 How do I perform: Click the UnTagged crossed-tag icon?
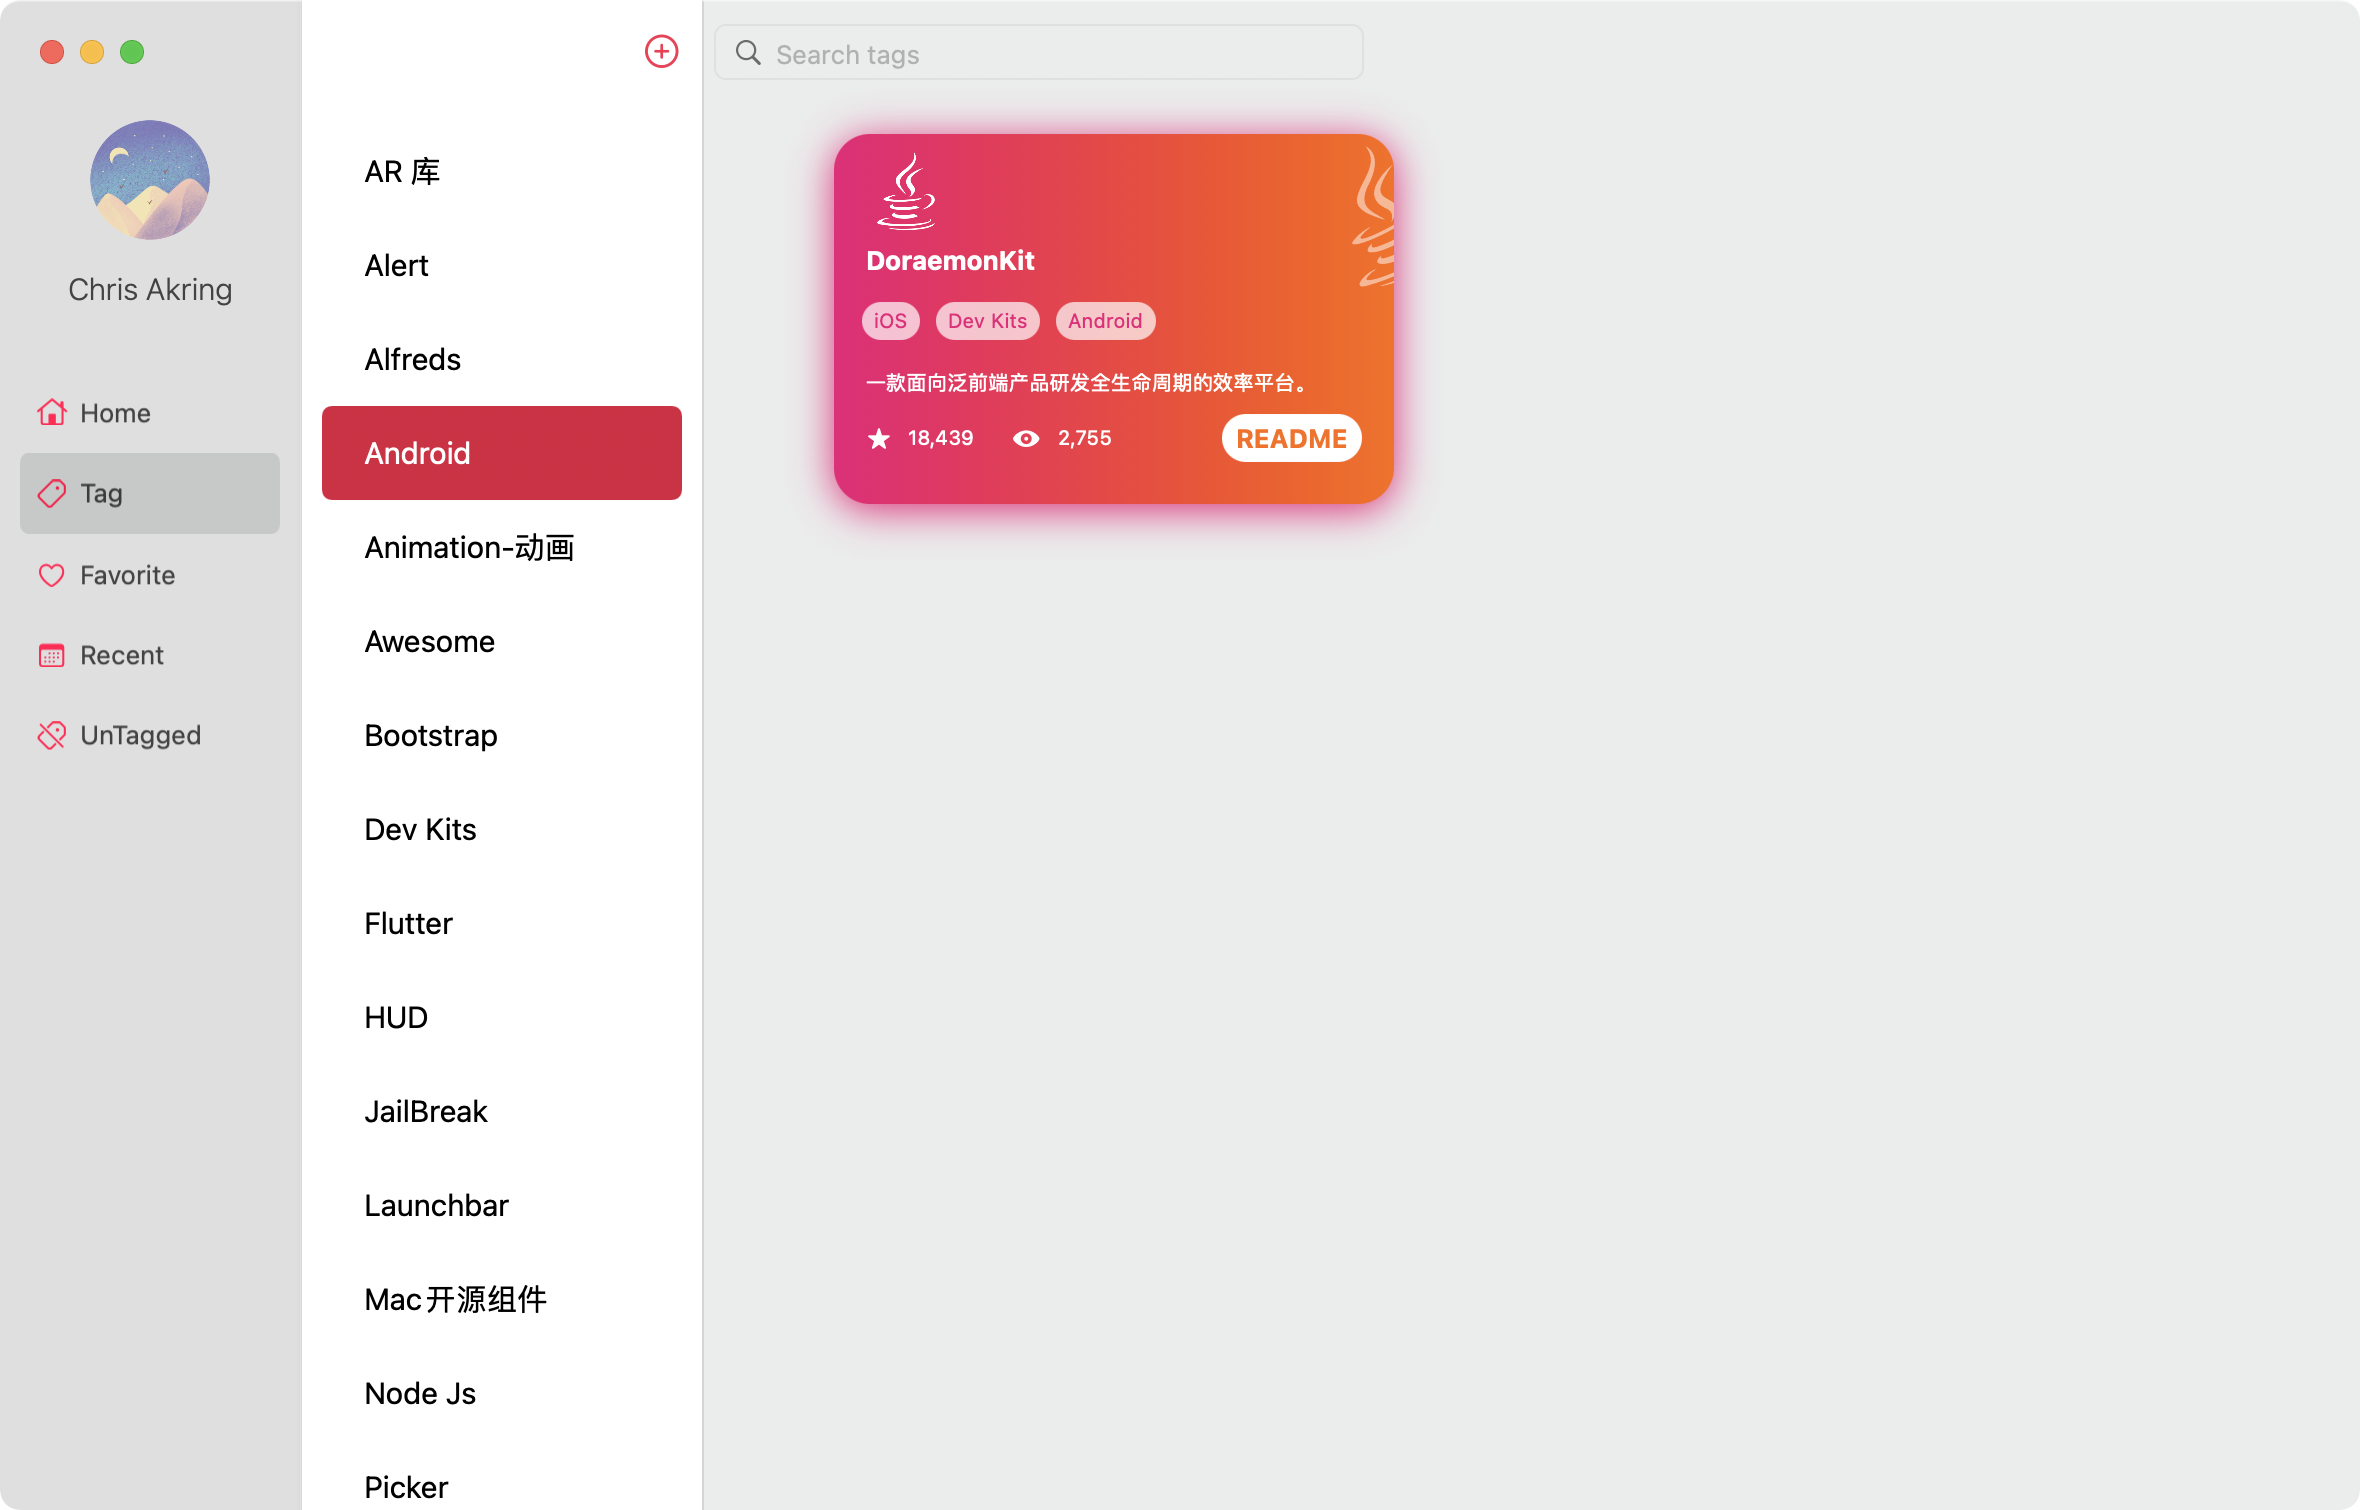52,735
